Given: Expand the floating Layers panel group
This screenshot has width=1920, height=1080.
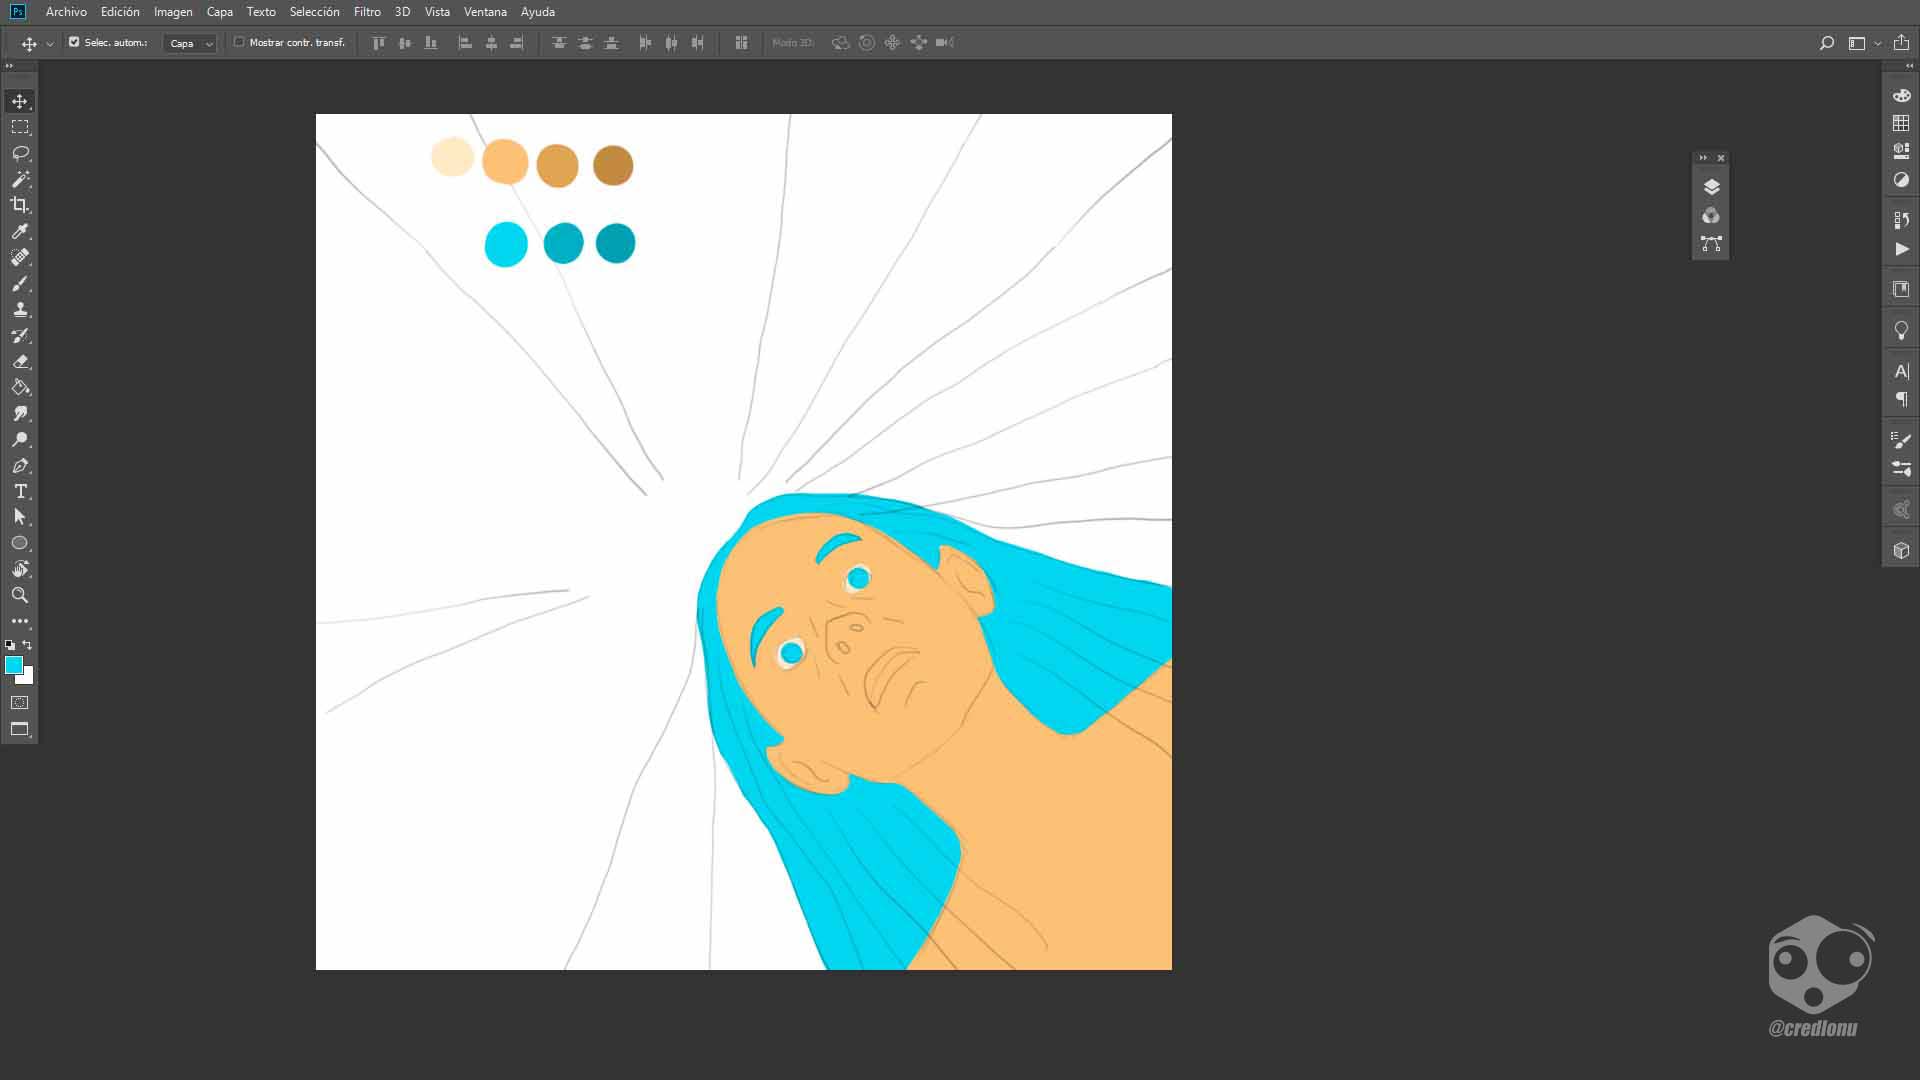Looking at the screenshot, I should pos(1703,158).
